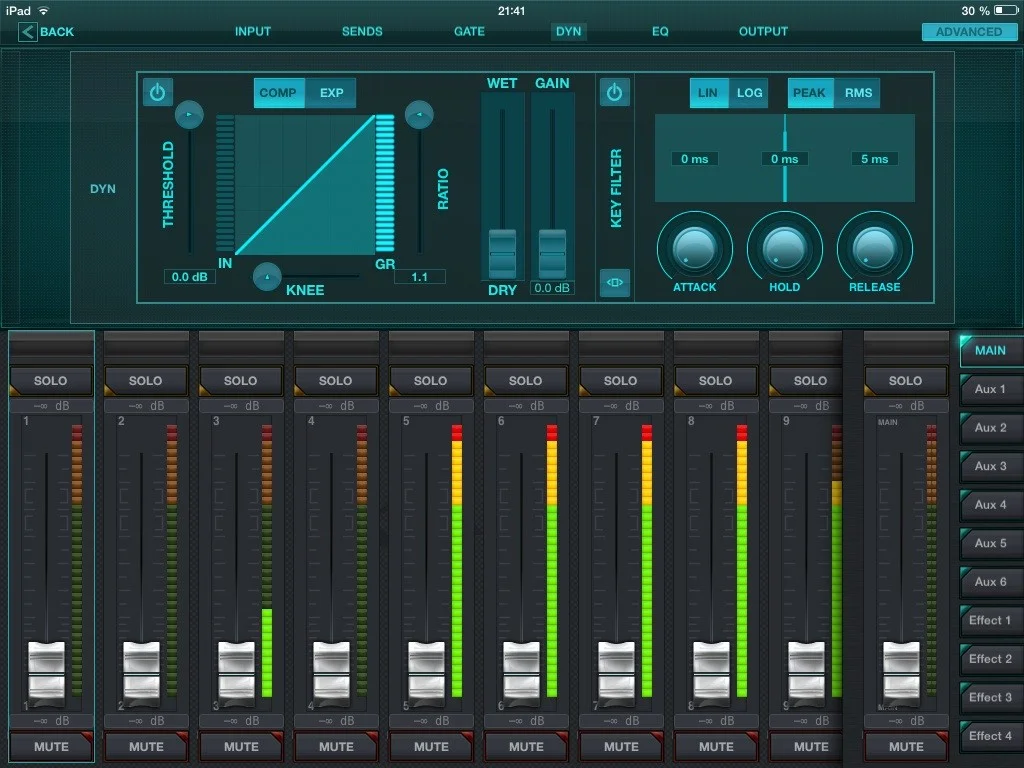Mute channel 1
Image resolution: width=1024 pixels, height=768 pixels.
pos(50,746)
